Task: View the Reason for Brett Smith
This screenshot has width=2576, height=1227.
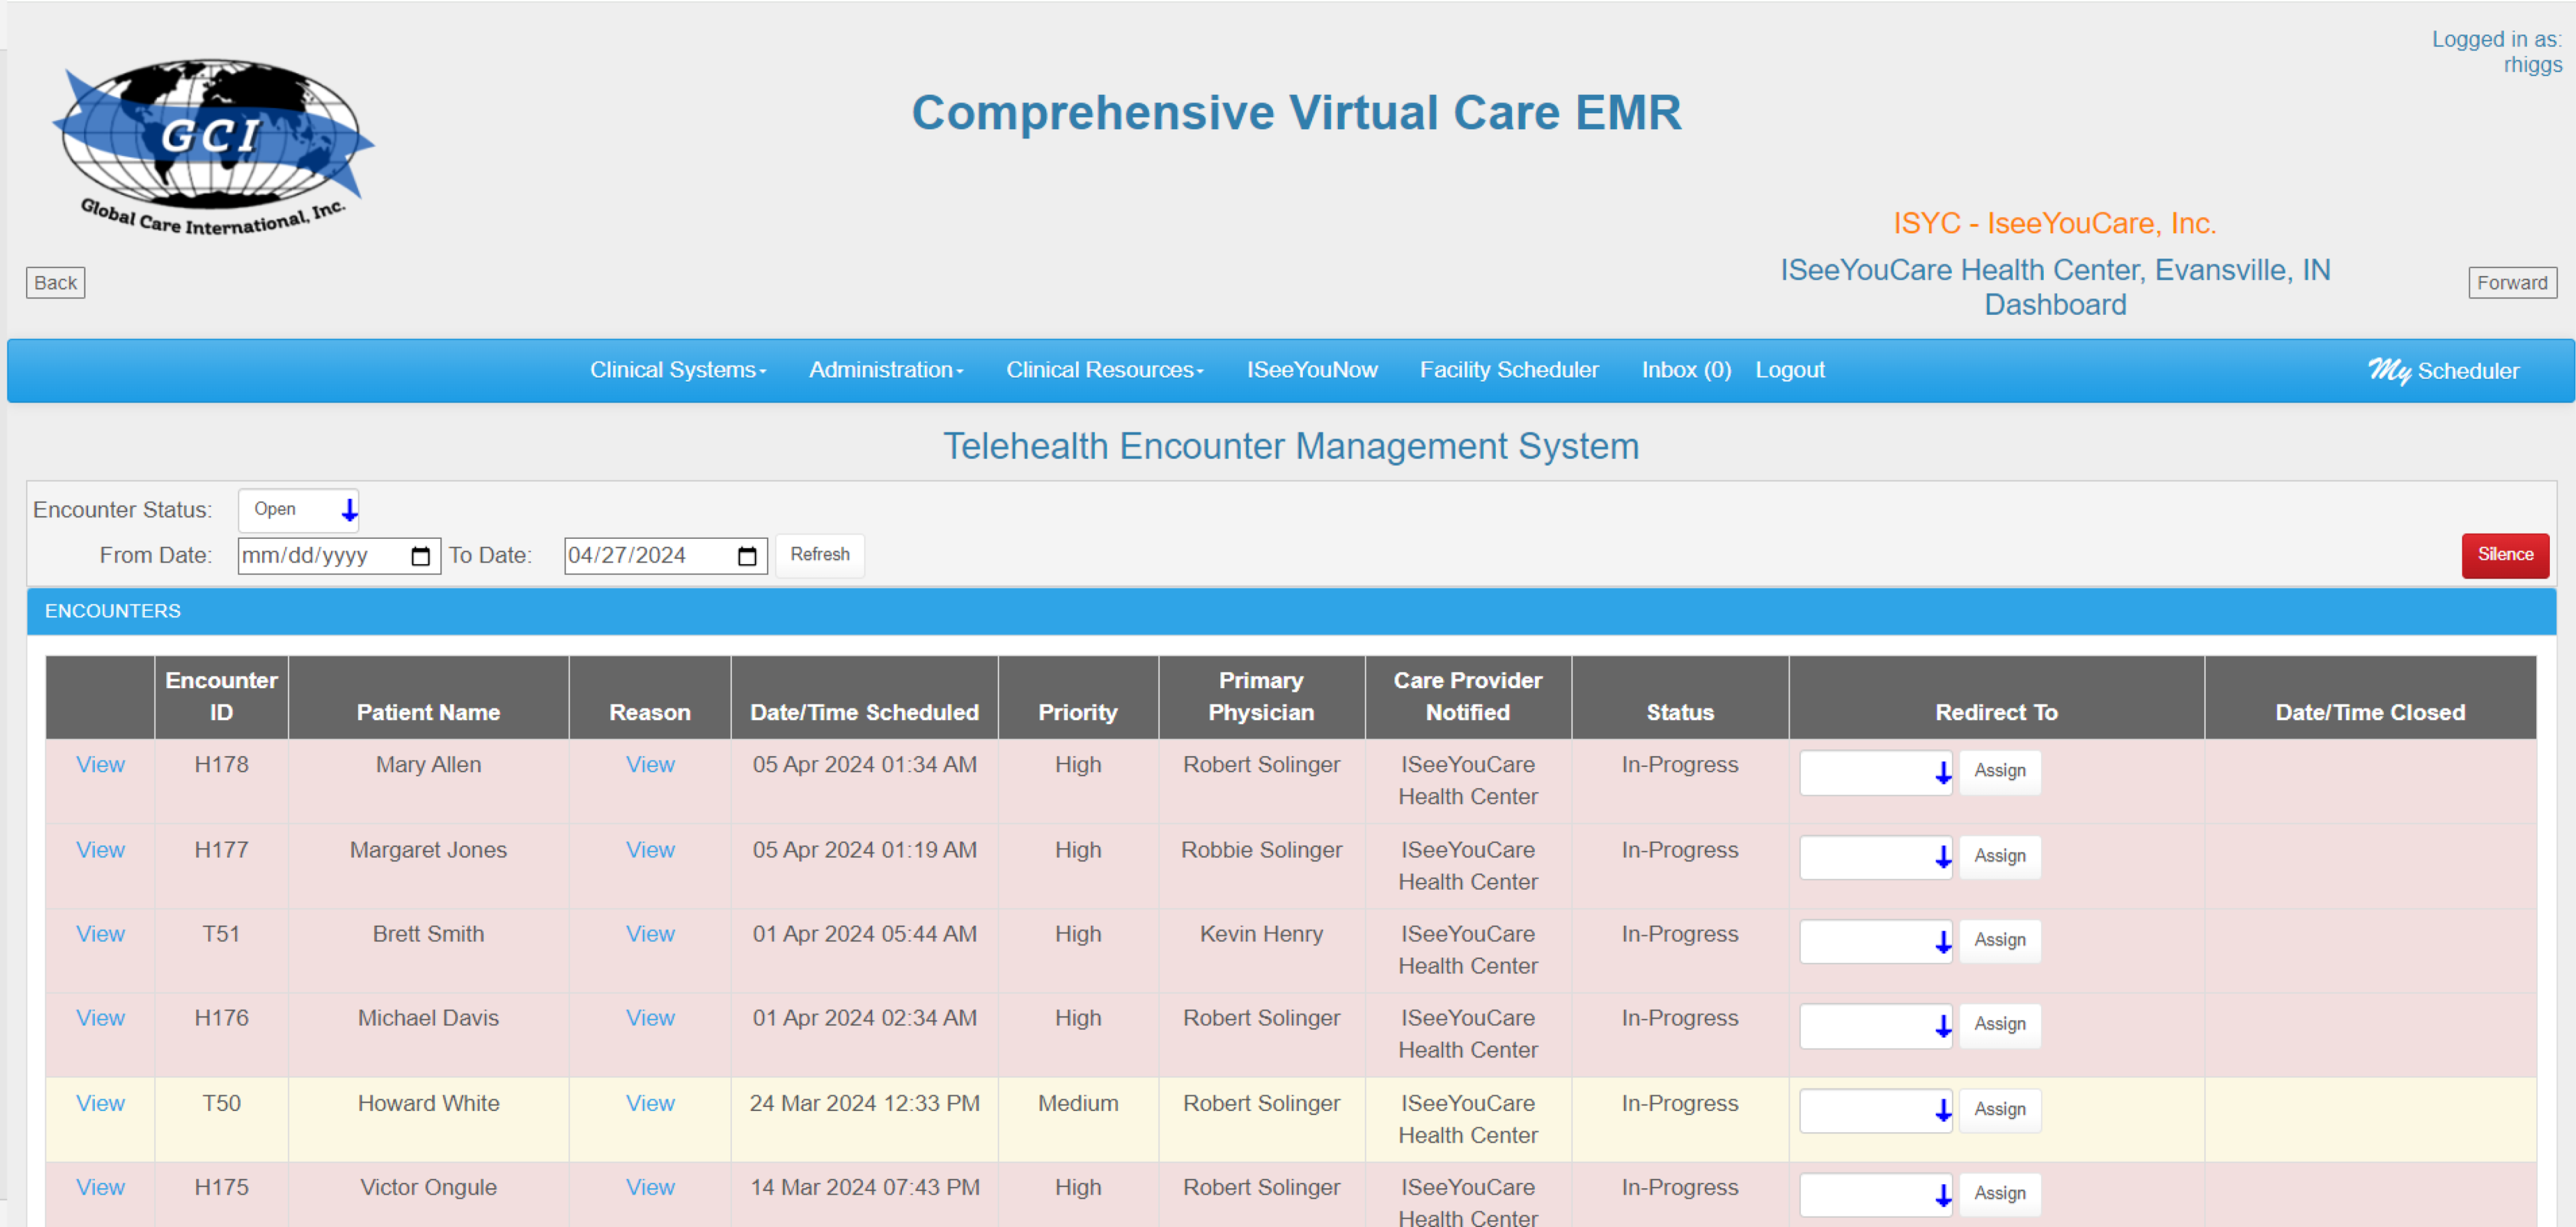Action: 650,934
